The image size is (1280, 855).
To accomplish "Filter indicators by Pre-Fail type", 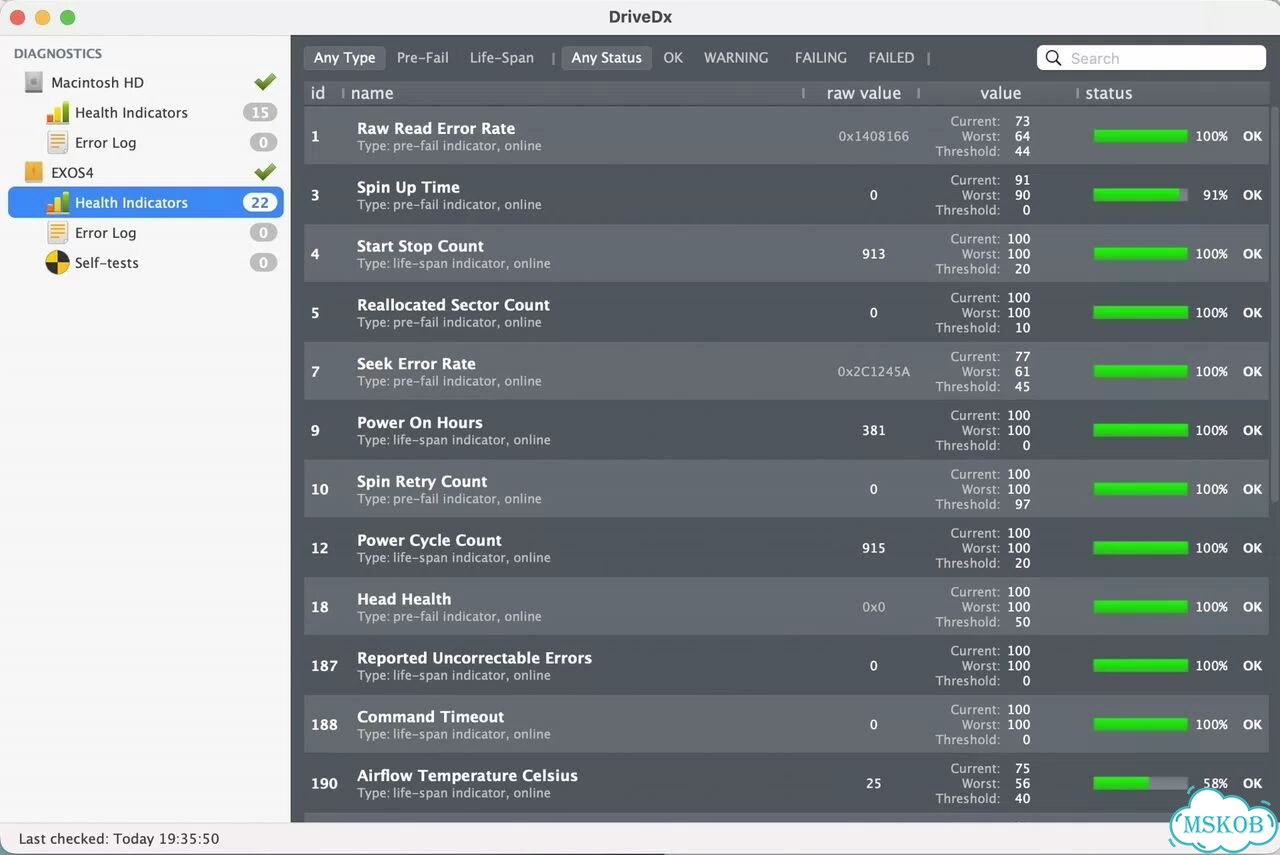I will tap(423, 58).
